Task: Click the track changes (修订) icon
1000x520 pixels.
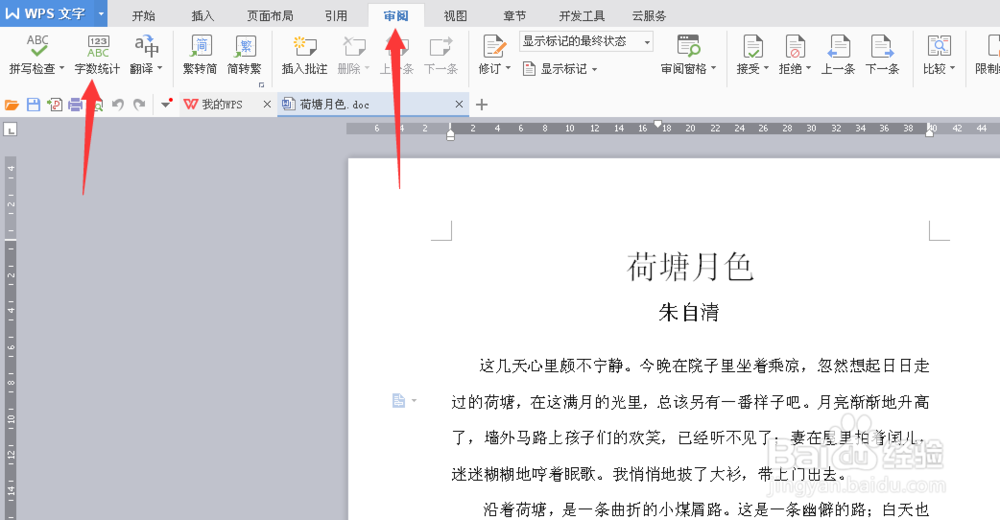Action: (x=494, y=46)
